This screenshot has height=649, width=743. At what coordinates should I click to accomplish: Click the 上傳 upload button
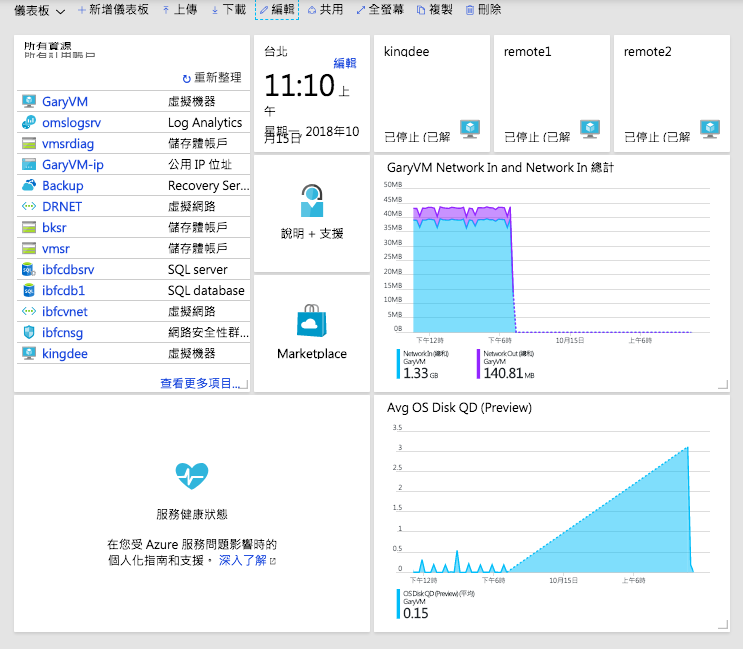tap(180, 10)
